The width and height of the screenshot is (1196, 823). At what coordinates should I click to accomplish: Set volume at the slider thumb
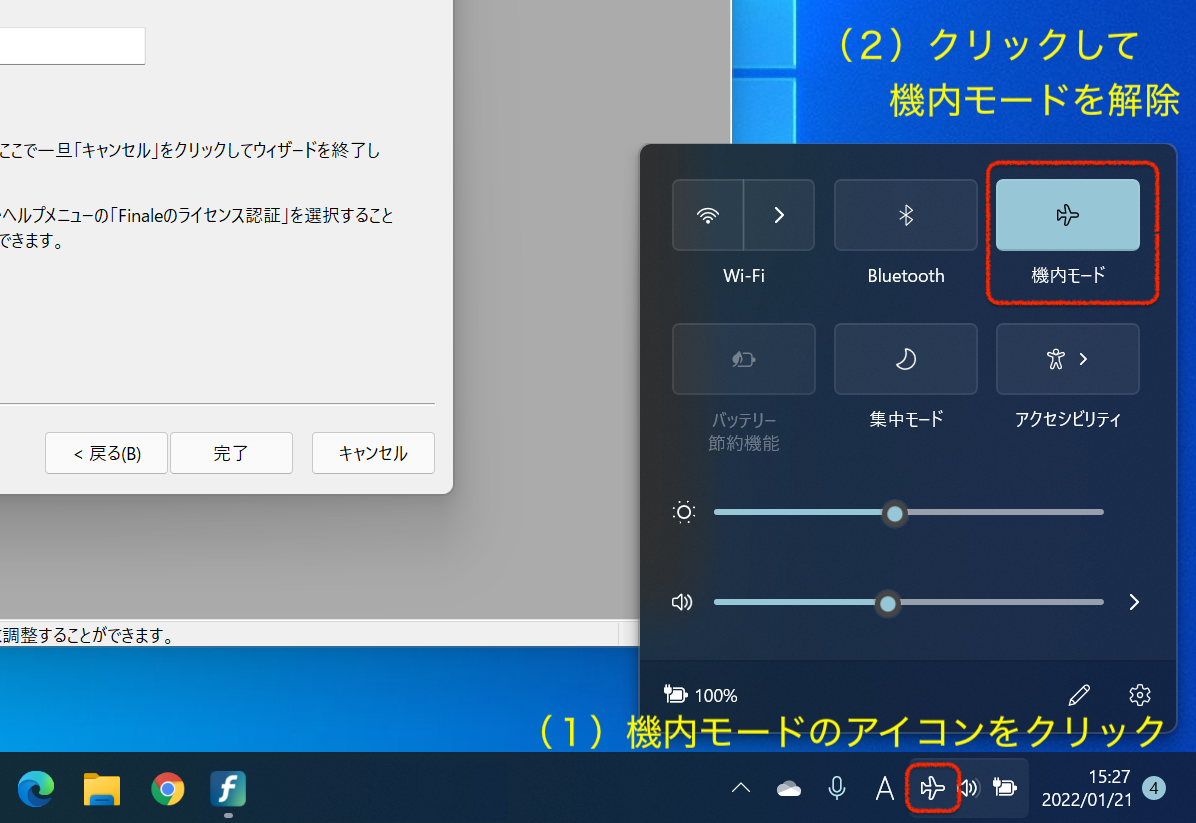[887, 603]
